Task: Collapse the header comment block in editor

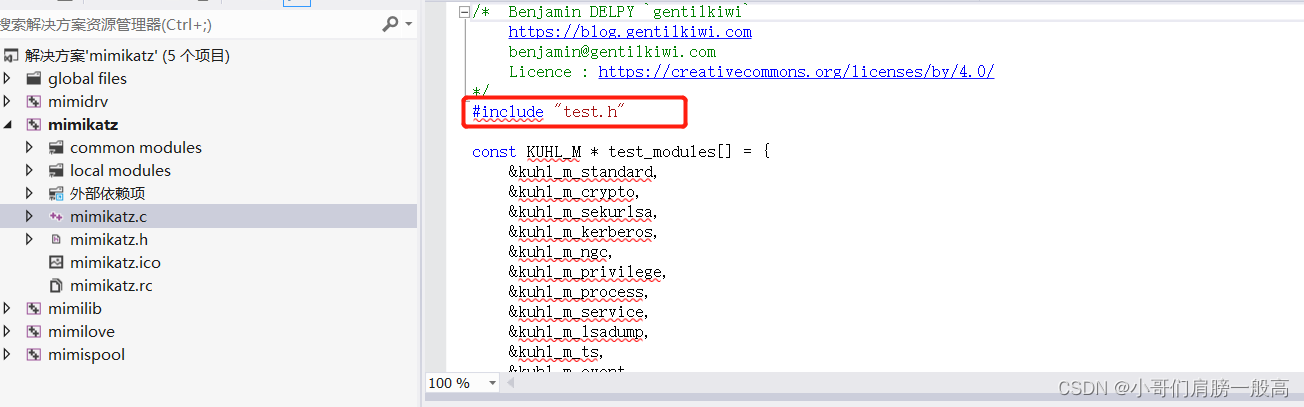Action: click(x=464, y=12)
